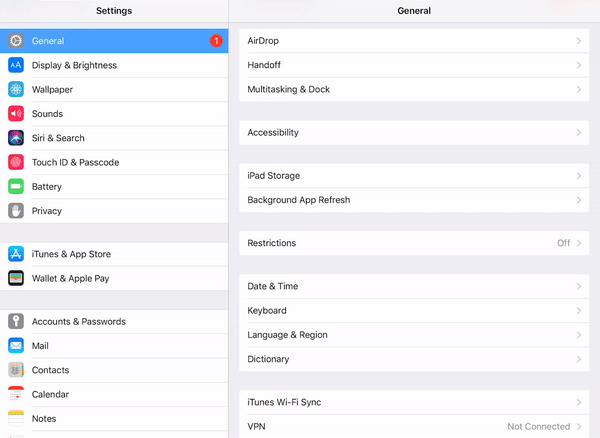This screenshot has width=600, height=438.
Task: Click the Notes icon
Action: click(16, 419)
